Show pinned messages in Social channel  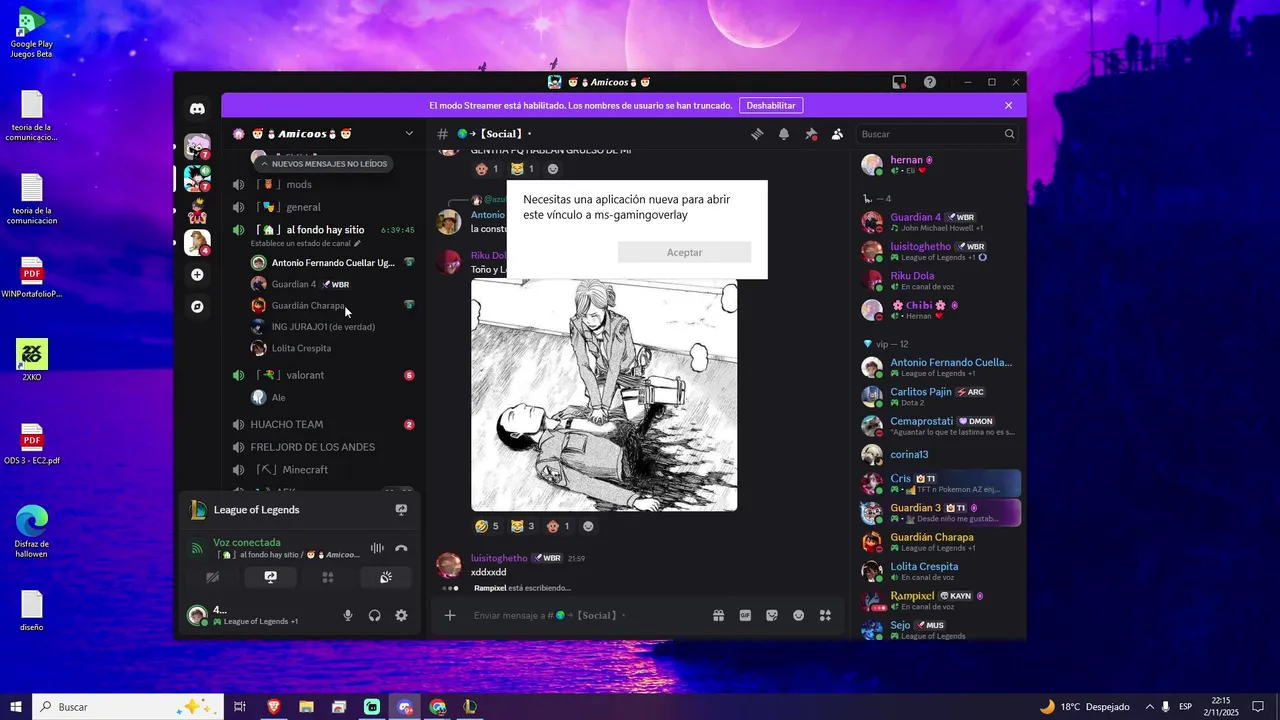[x=811, y=134]
